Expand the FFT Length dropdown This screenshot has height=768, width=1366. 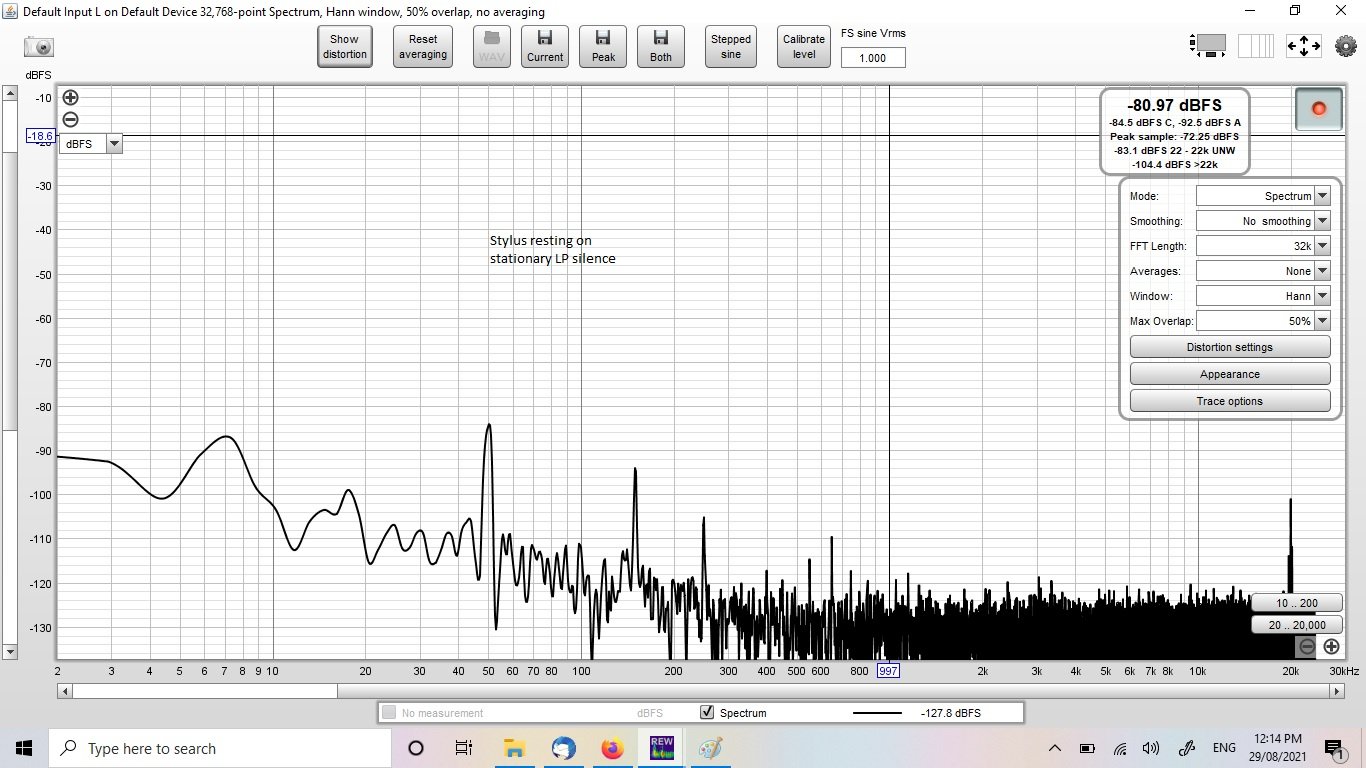[x=1263, y=246]
